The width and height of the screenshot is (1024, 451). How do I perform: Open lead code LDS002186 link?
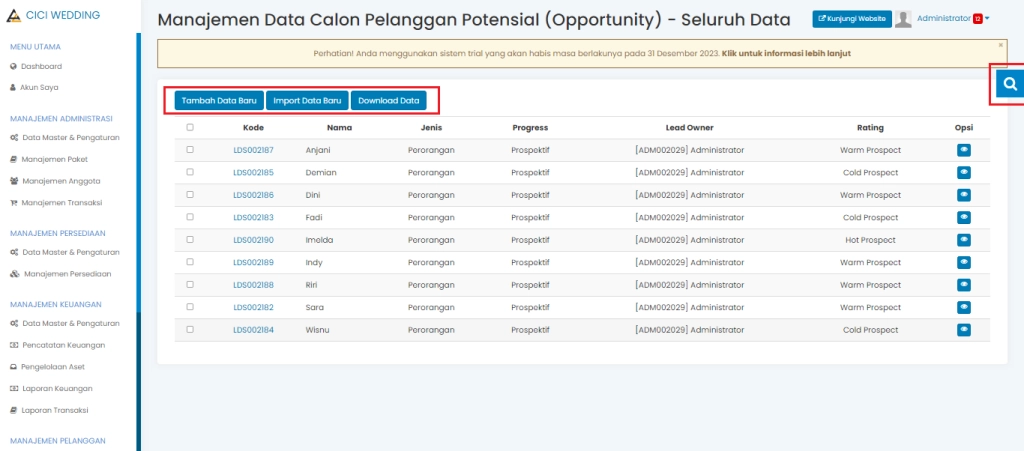click(x=253, y=195)
